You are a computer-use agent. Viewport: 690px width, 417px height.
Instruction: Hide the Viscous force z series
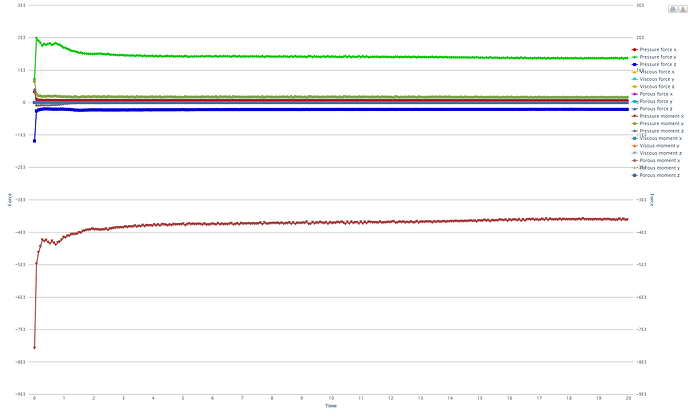point(653,87)
